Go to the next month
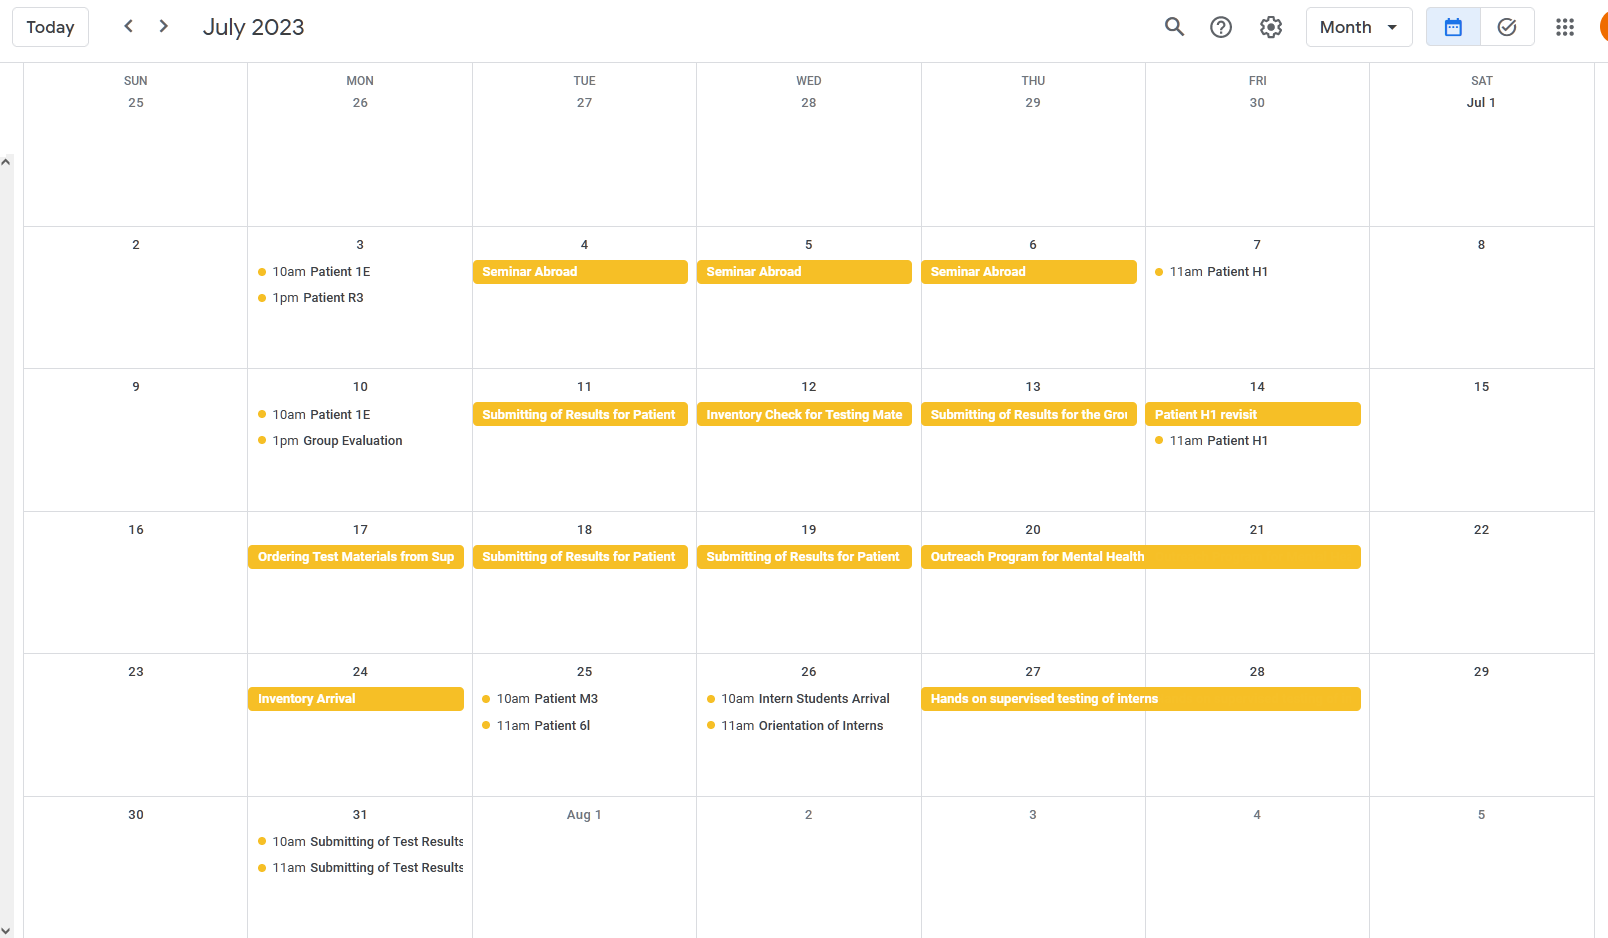The width and height of the screenshot is (1608, 938). click(x=164, y=26)
